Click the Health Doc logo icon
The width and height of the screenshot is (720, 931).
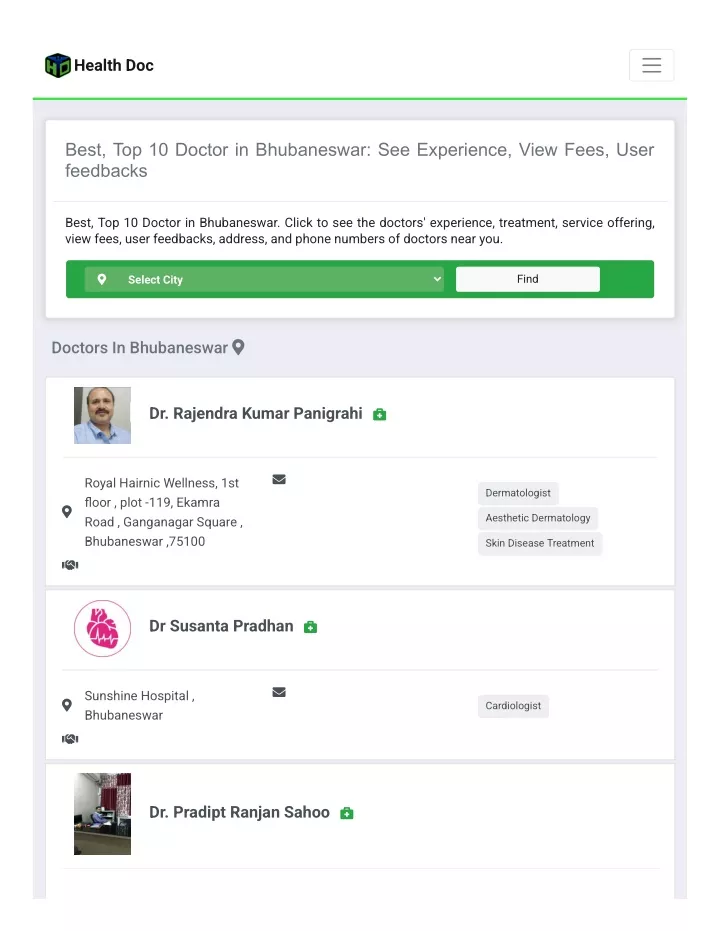click(x=58, y=65)
